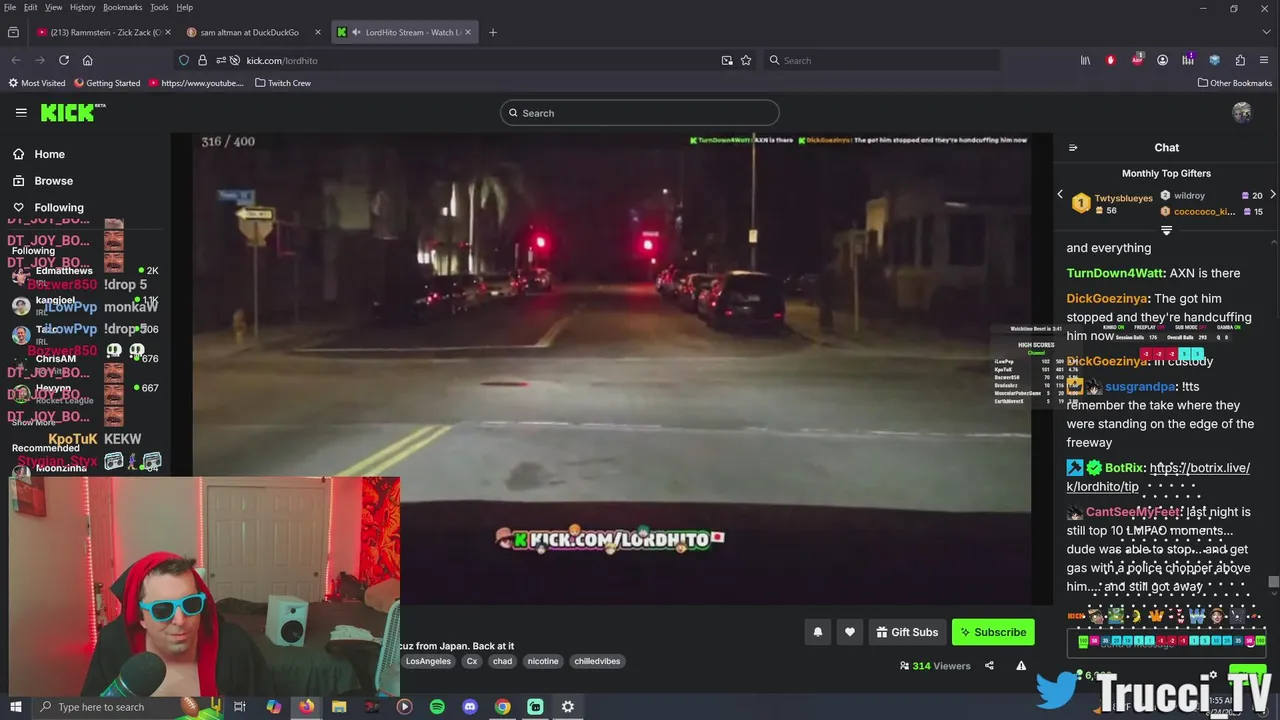Viewport: 1280px width, 720px height.
Task: Select the LordHito Stream tab
Action: 405,32
